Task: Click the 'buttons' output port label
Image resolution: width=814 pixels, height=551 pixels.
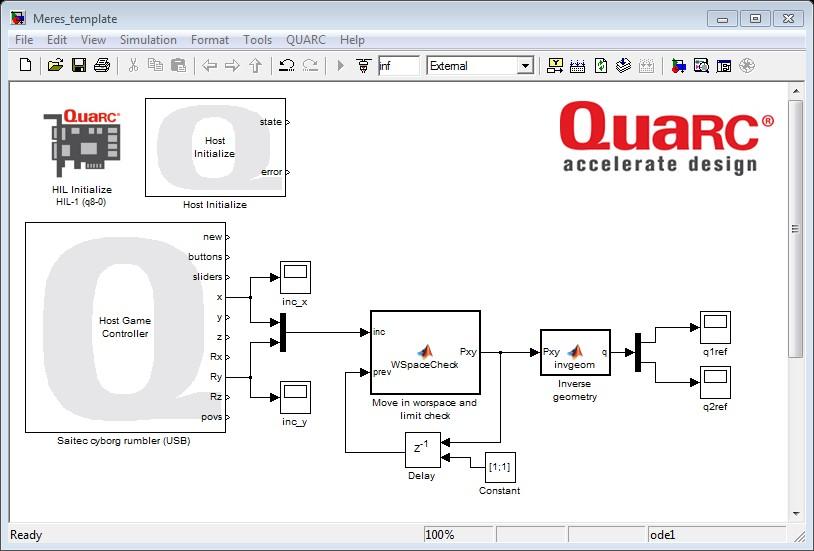Action: [x=205, y=257]
